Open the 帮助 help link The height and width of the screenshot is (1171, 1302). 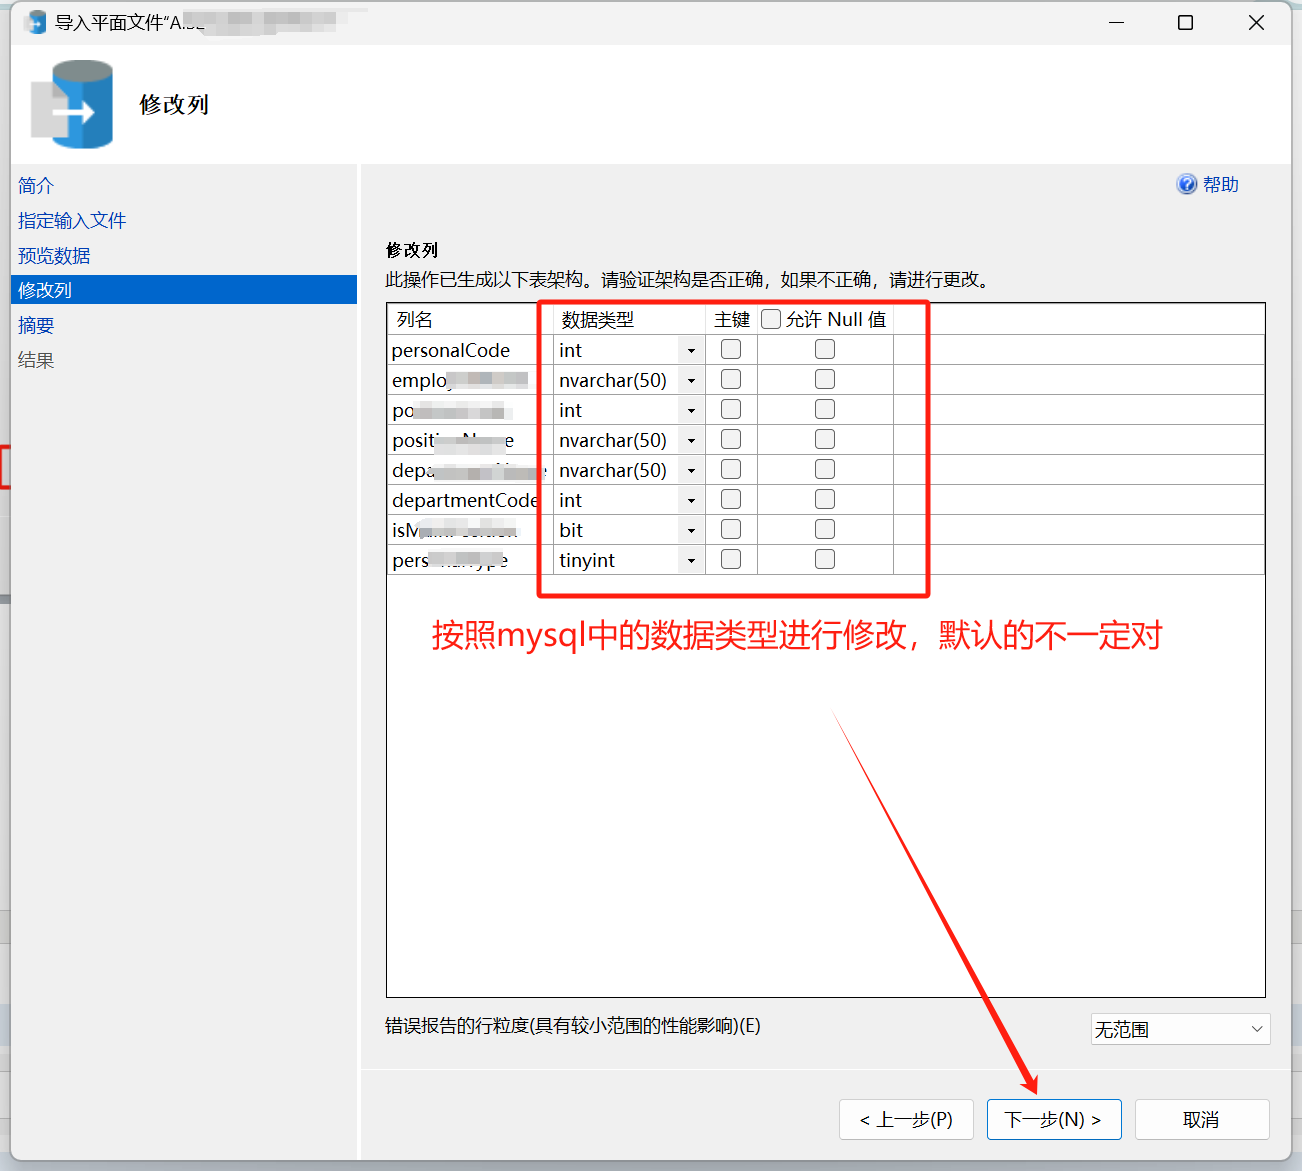click(x=1221, y=184)
